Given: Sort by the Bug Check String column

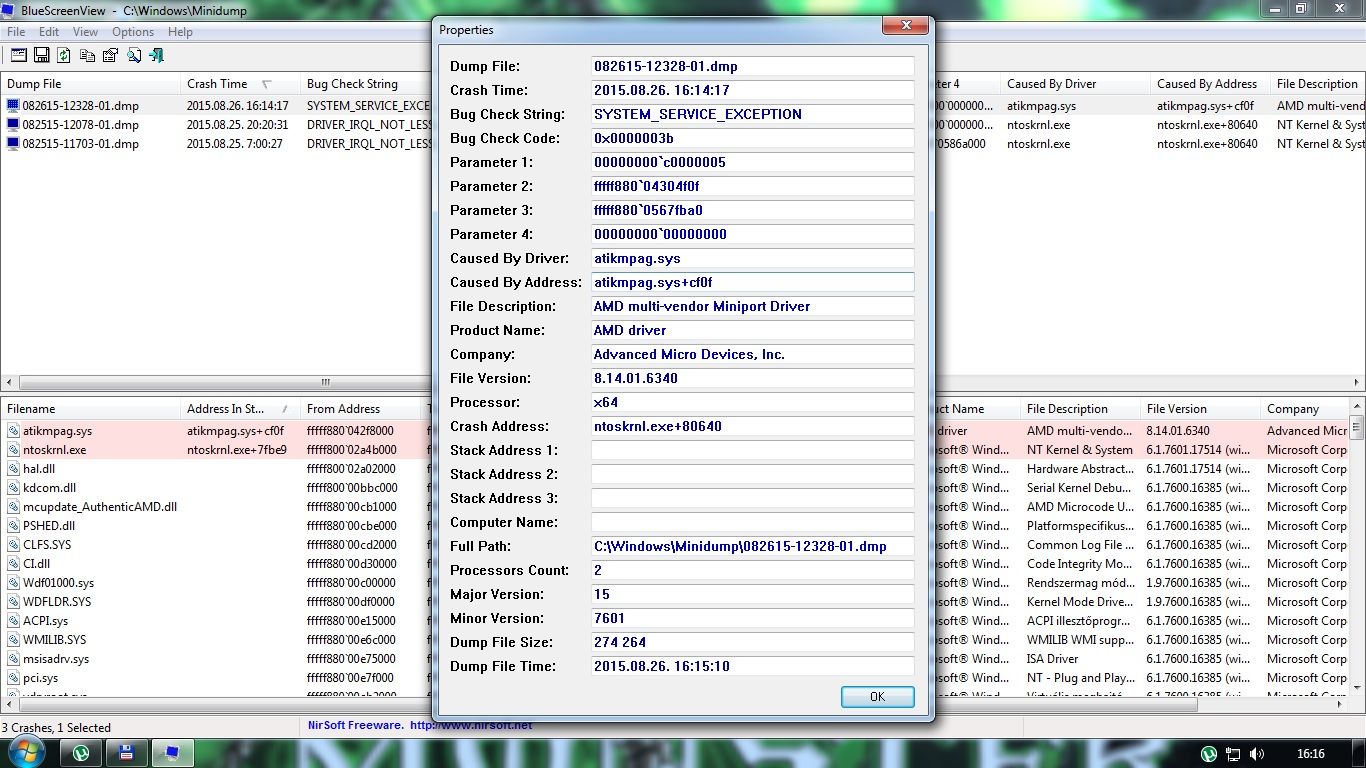Looking at the screenshot, I should 365,84.
